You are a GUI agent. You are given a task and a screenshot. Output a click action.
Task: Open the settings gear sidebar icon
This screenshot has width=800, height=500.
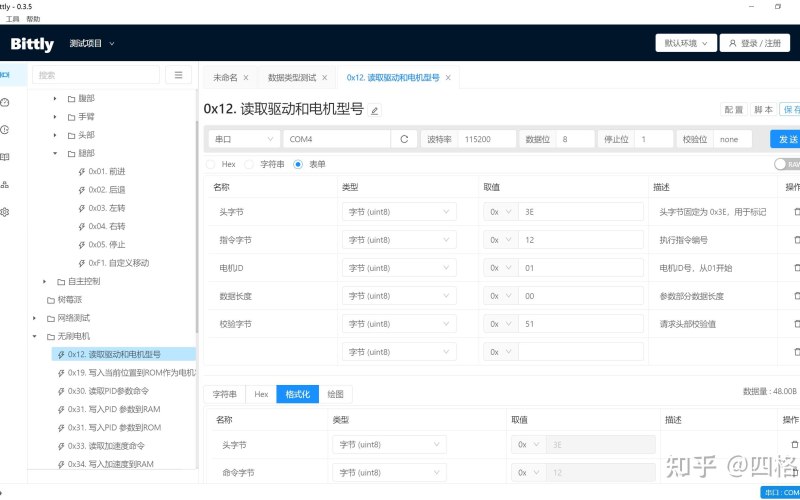pyautogui.click(x=5, y=212)
